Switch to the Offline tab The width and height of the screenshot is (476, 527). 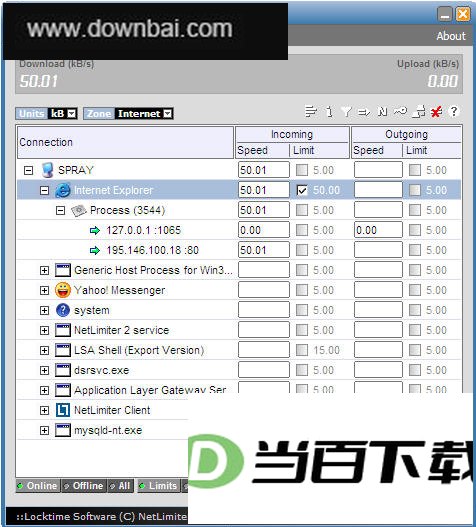coord(84,486)
